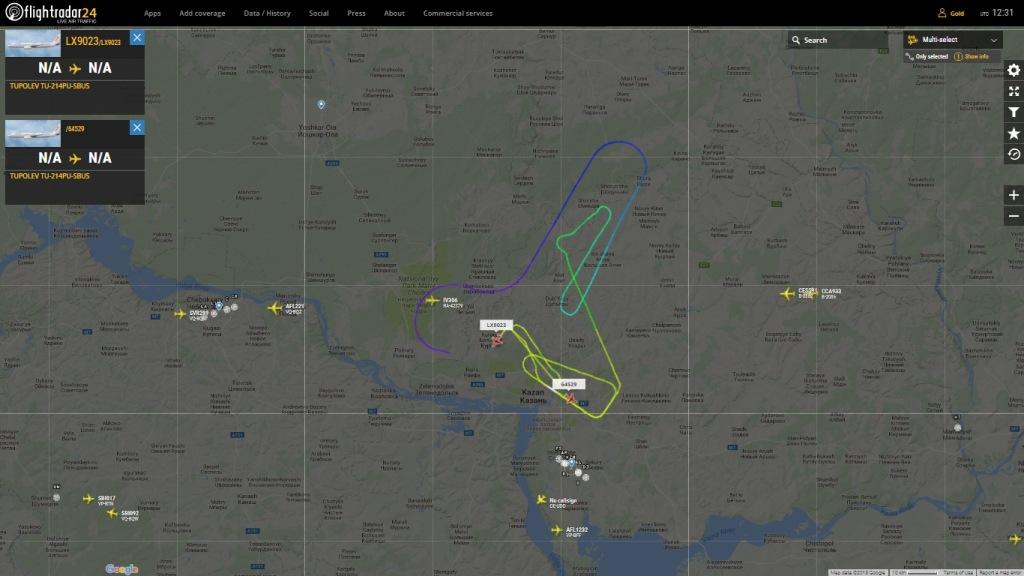The width and height of the screenshot is (1024, 576).
Task: Open bookmarks star icon
Action: [x=1014, y=133]
